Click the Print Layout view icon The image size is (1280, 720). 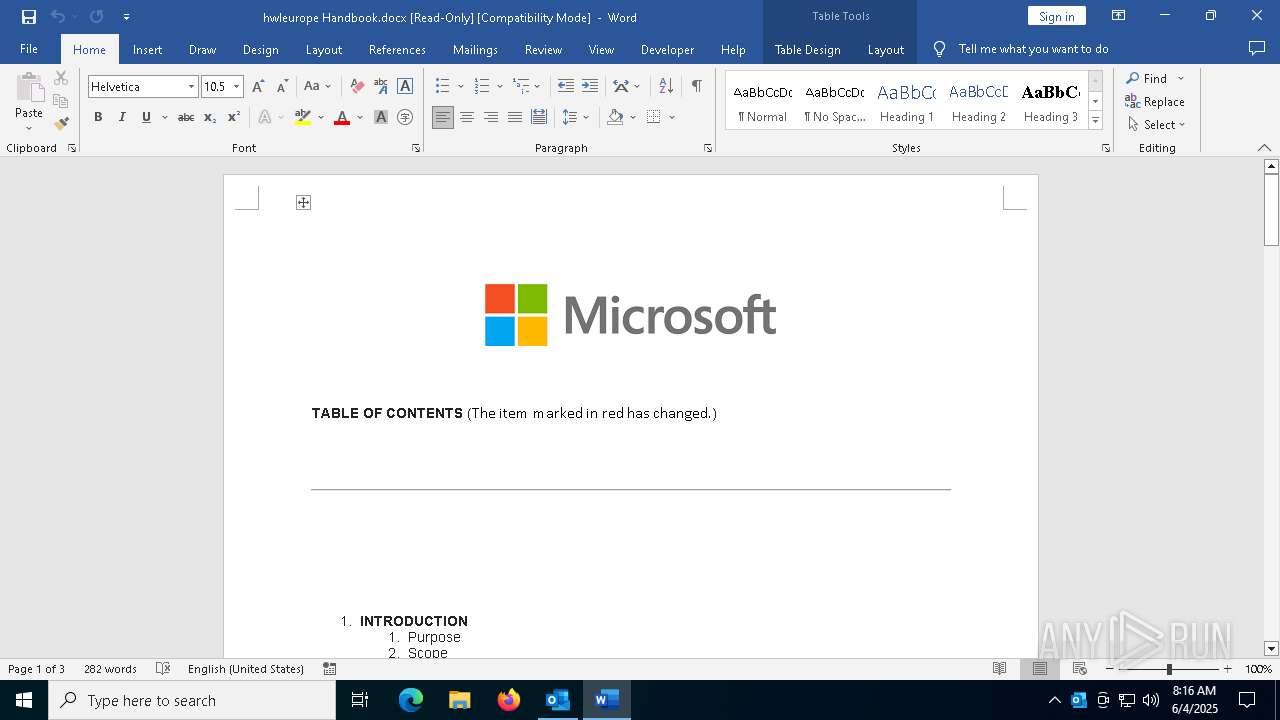click(x=1040, y=669)
